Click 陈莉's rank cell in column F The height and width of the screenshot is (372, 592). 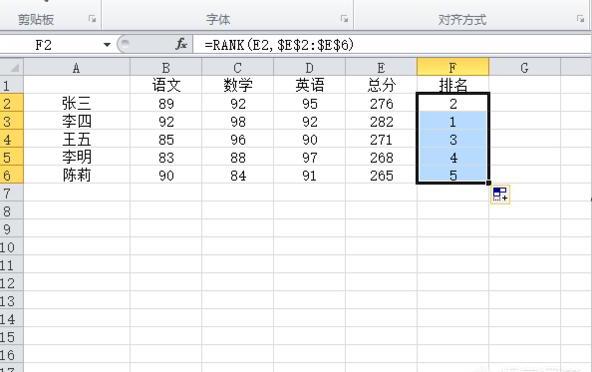[x=453, y=175]
